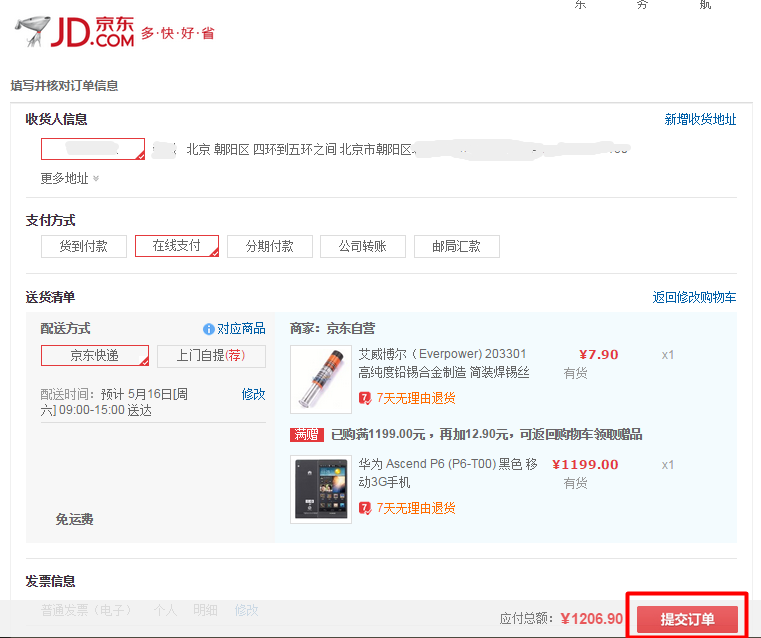Viewport: 761px width, 638px height.
Task: Click the 已购满1199.00元 promotion message
Action: pos(486,434)
